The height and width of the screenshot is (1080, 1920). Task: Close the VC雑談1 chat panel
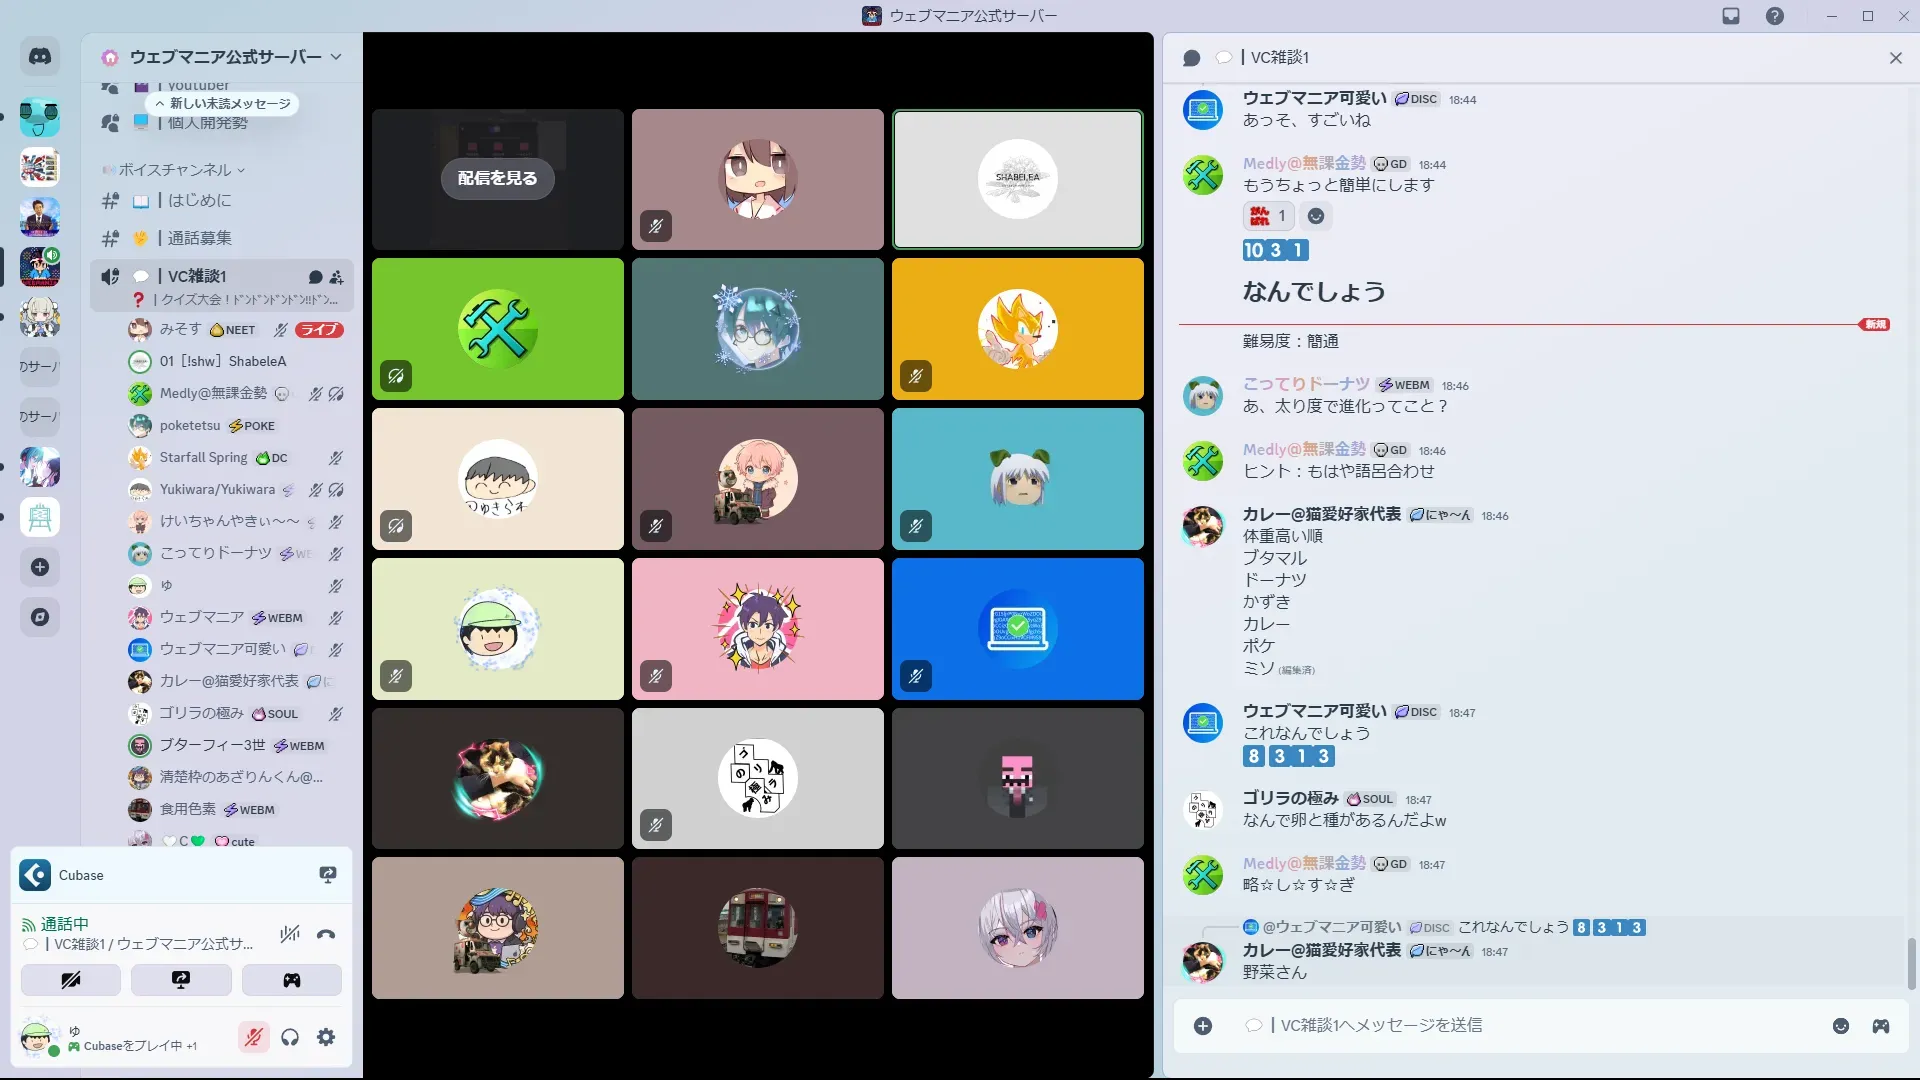1895,58
